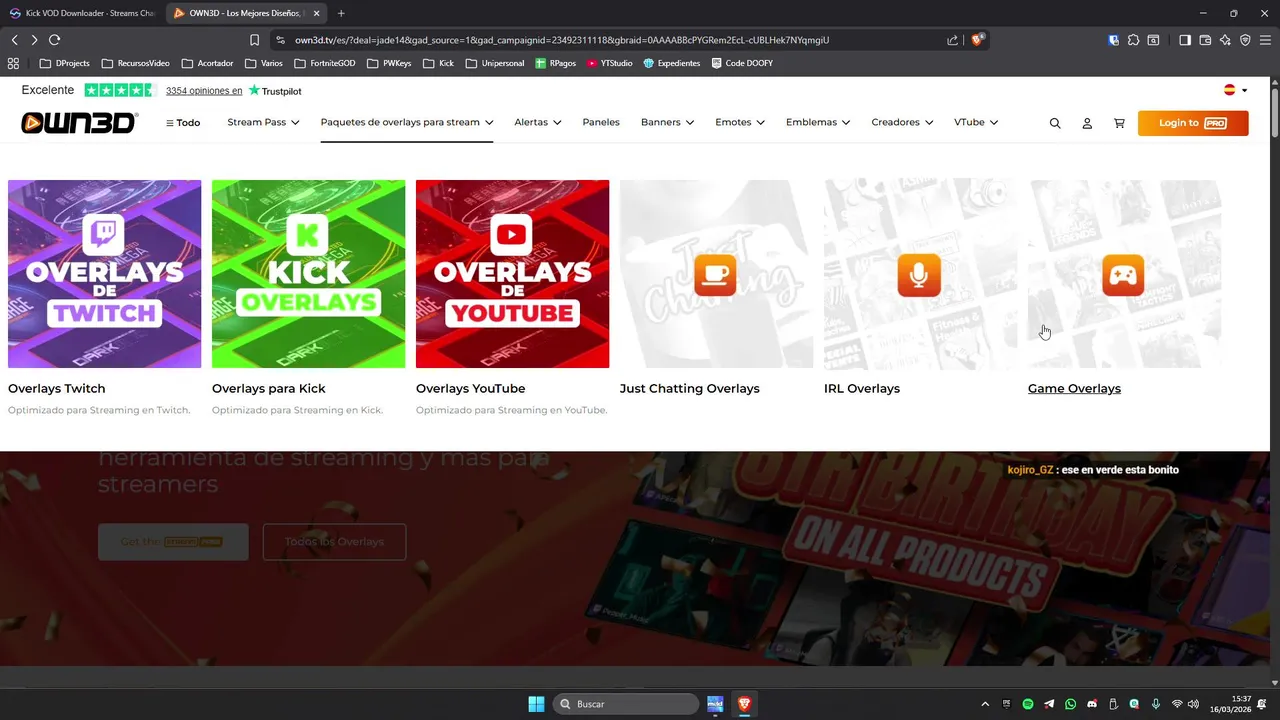Open the RecursosVideo bookmark folder
This screenshot has width=1280, height=720.
pos(136,63)
